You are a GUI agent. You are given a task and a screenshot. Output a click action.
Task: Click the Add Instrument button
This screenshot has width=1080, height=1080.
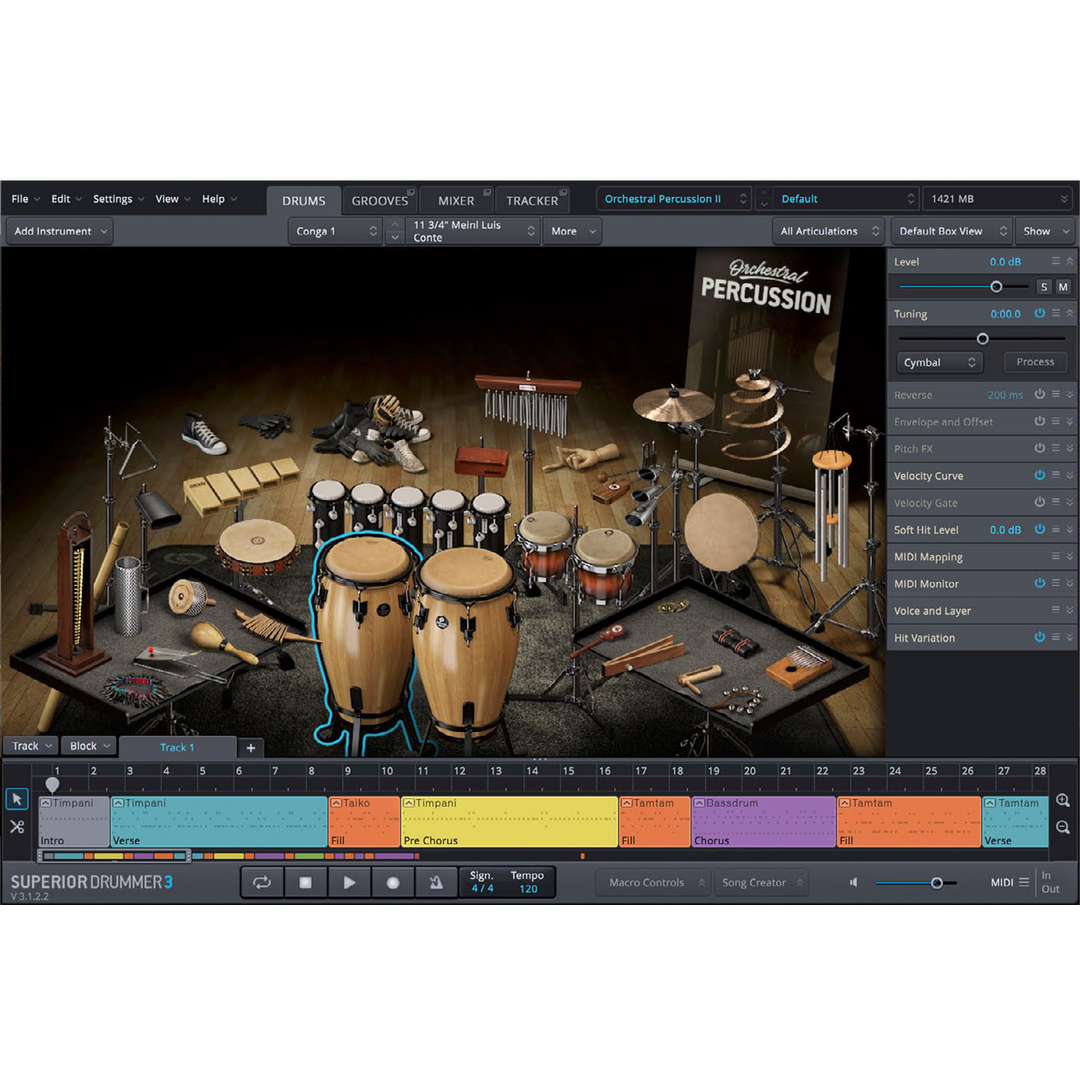click(60, 231)
